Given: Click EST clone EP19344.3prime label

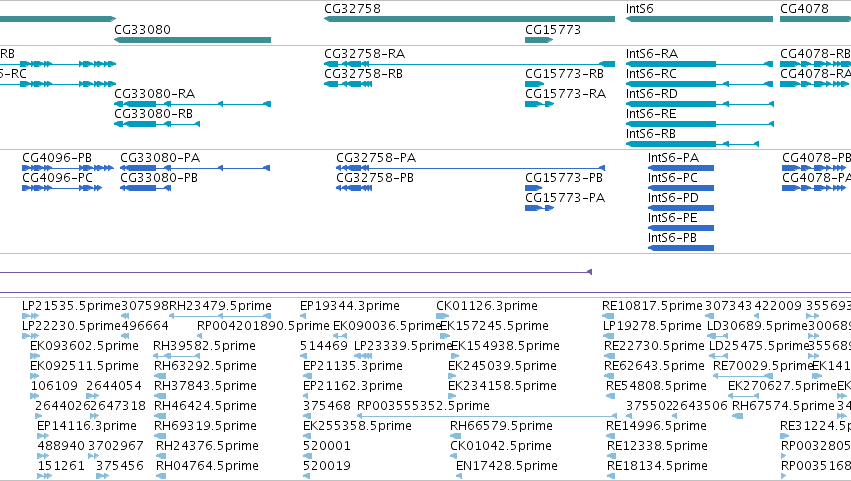Looking at the screenshot, I should [x=350, y=306].
